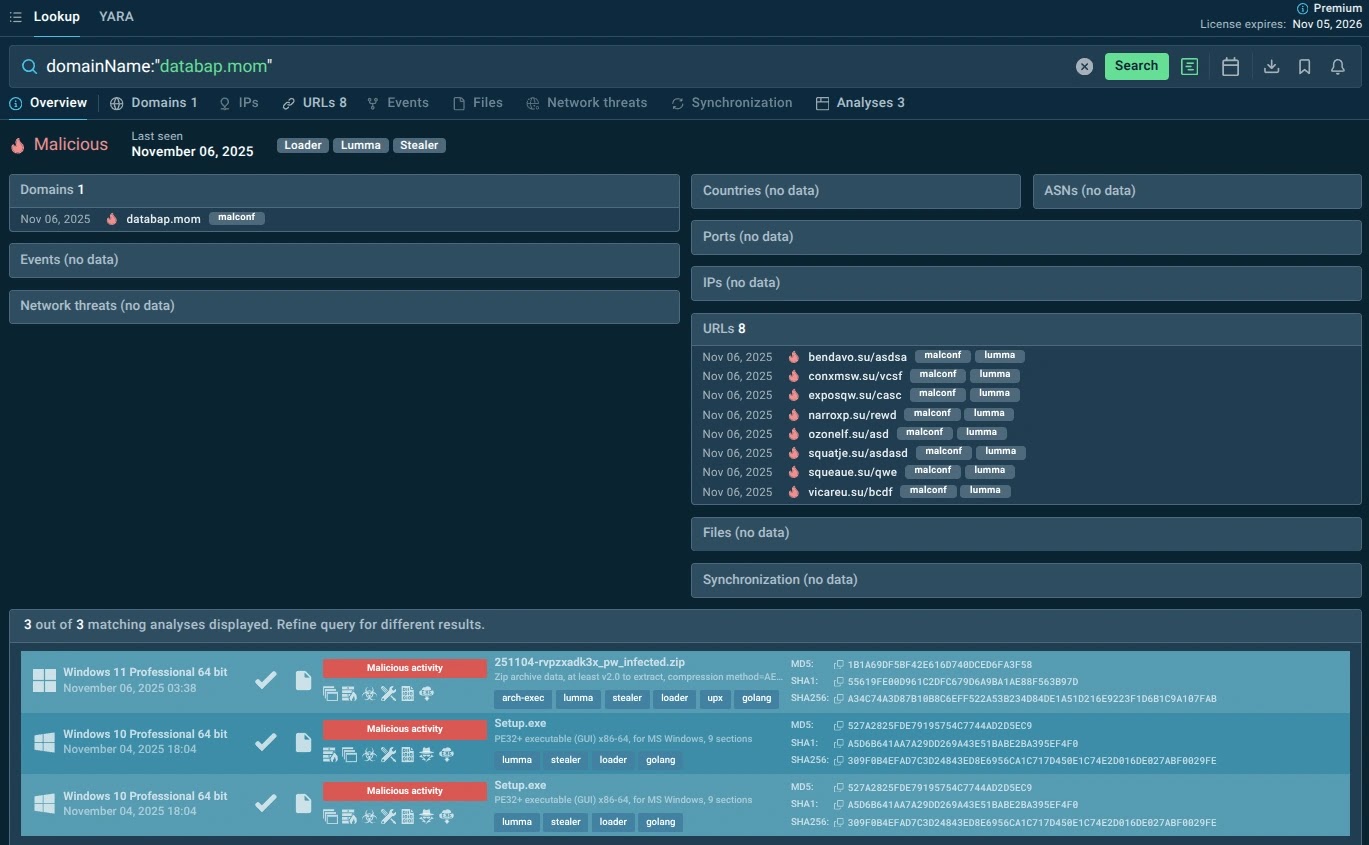Open the URLs 8 tab
1369x845 pixels.
tap(314, 103)
